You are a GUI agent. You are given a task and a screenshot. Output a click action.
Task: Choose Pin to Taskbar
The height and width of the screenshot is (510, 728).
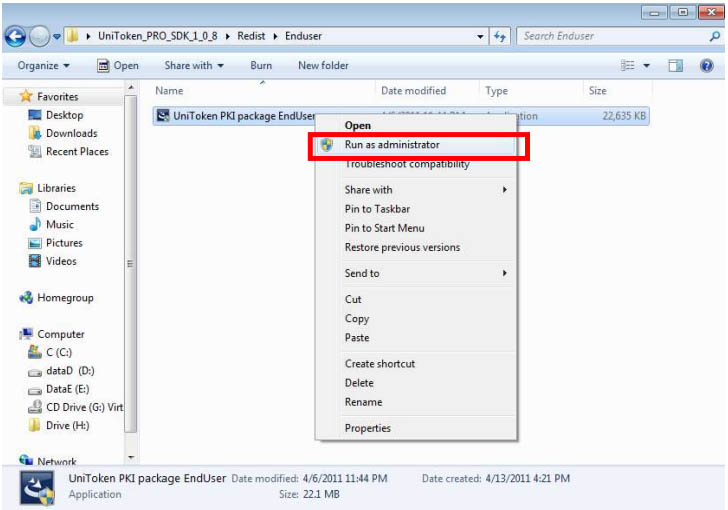(x=377, y=209)
